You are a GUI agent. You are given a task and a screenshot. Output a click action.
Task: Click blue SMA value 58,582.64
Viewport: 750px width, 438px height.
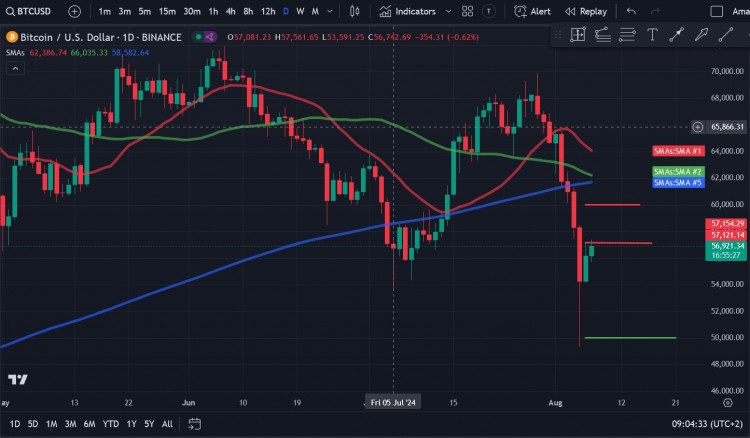point(130,53)
